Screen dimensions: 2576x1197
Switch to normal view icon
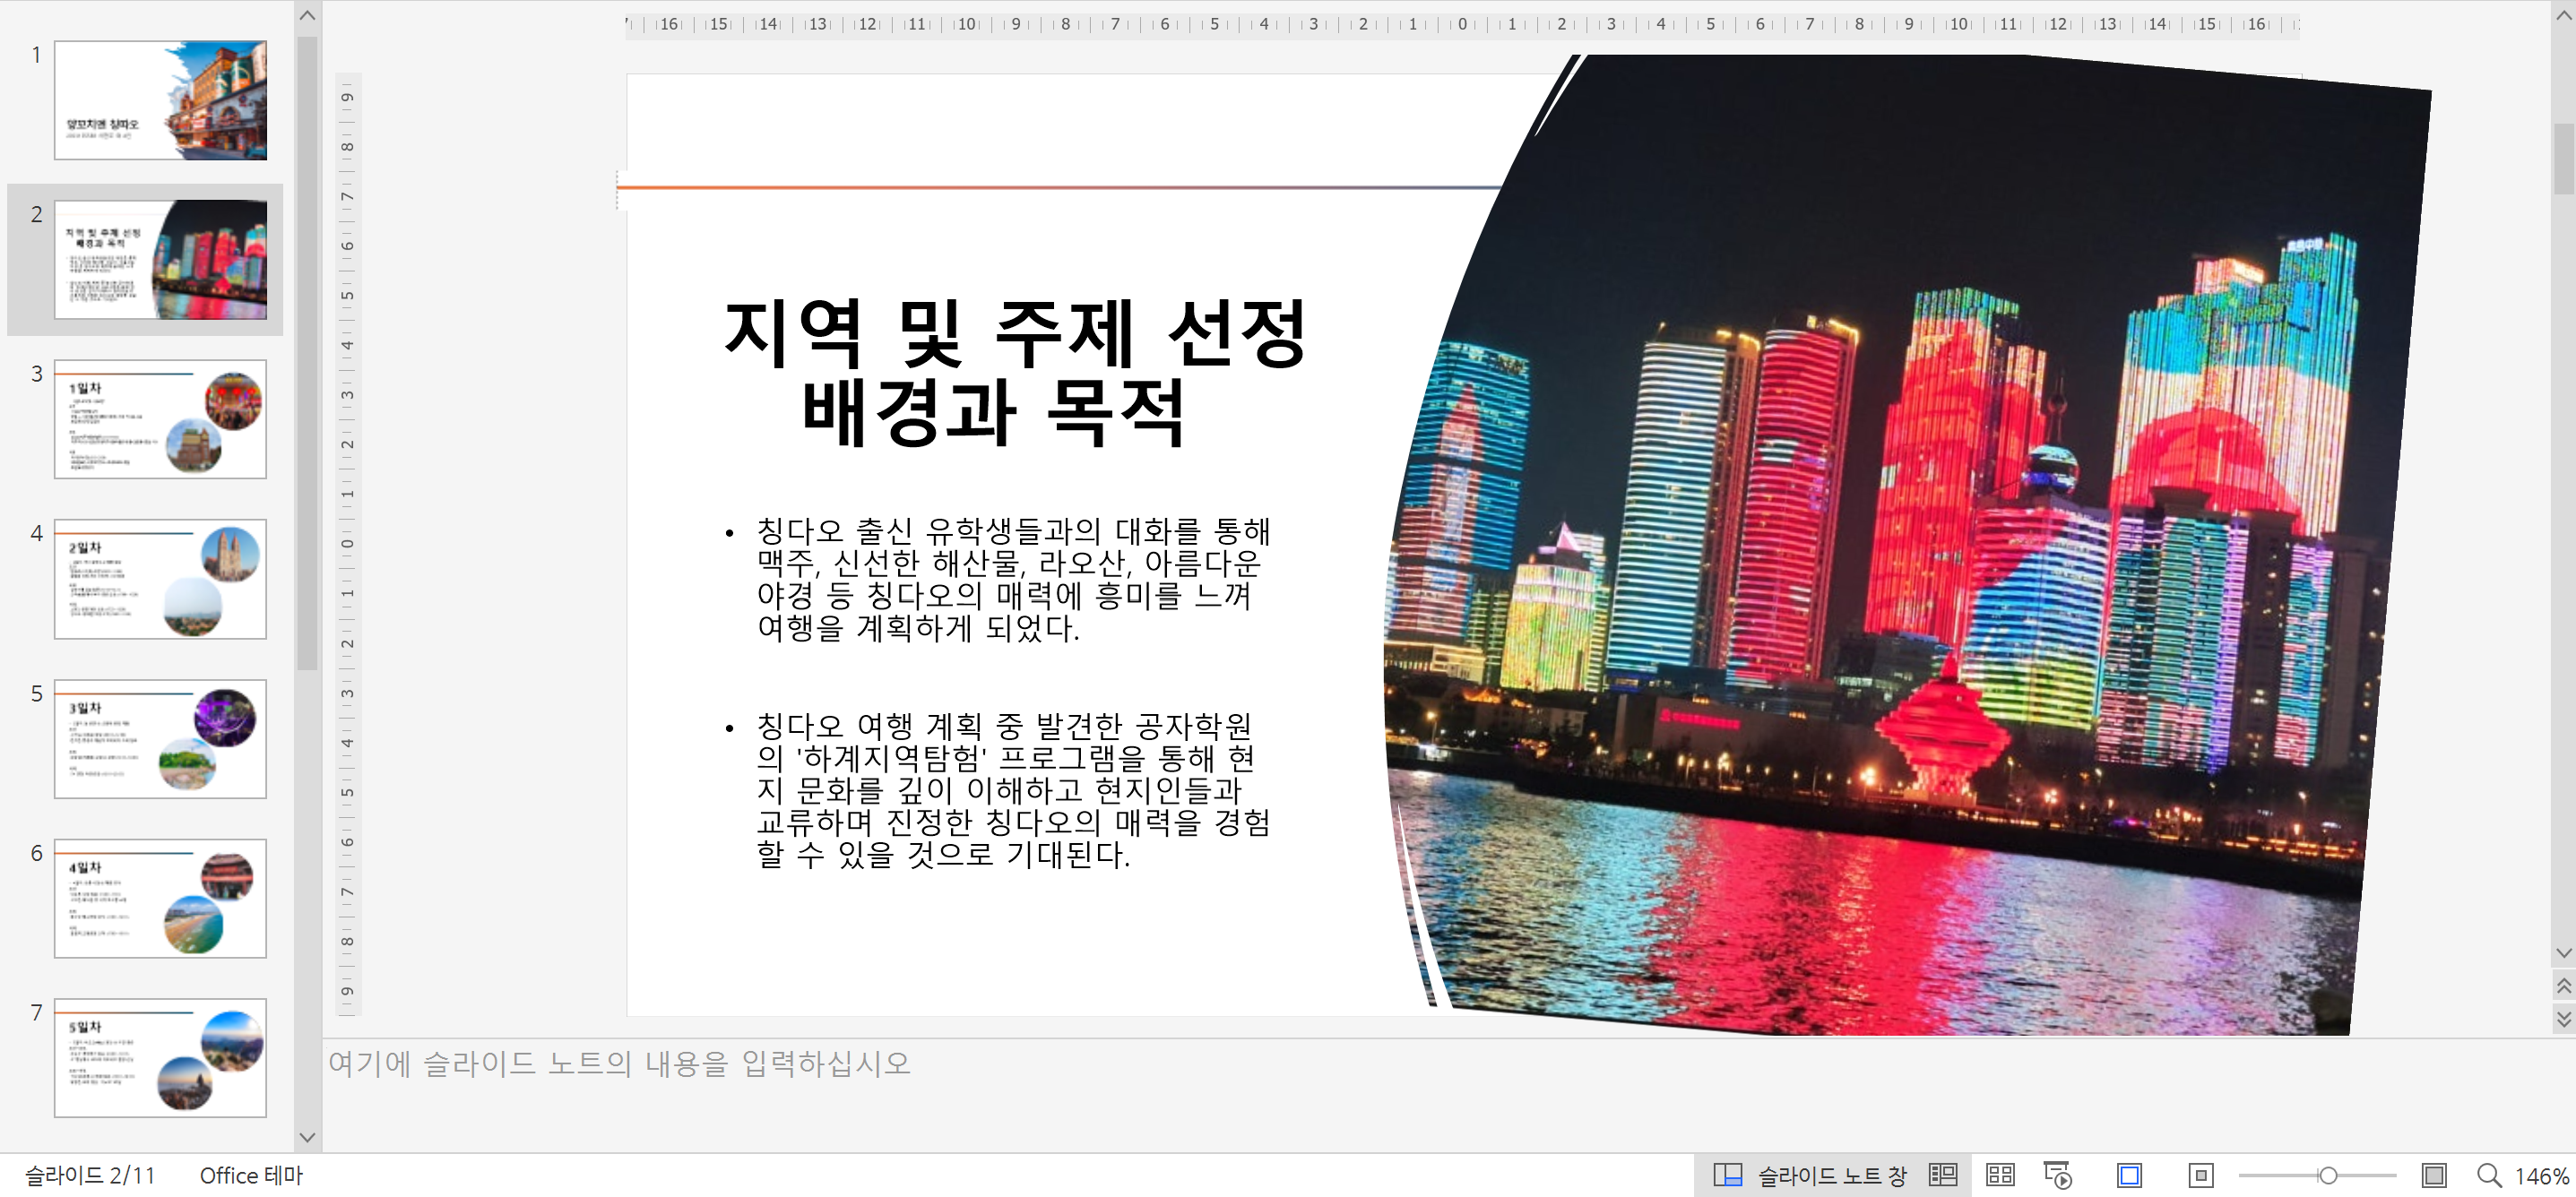[x=1943, y=1175]
